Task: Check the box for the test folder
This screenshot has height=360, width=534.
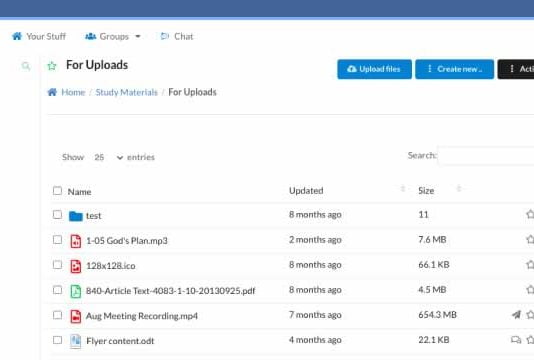Action: click(x=58, y=215)
